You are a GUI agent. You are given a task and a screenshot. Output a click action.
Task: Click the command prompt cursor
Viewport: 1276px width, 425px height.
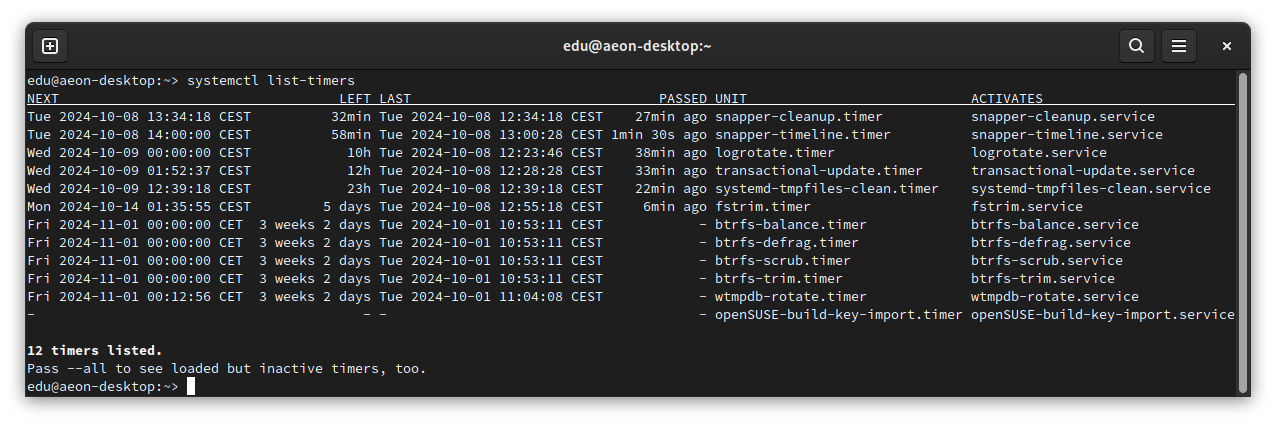[191, 387]
